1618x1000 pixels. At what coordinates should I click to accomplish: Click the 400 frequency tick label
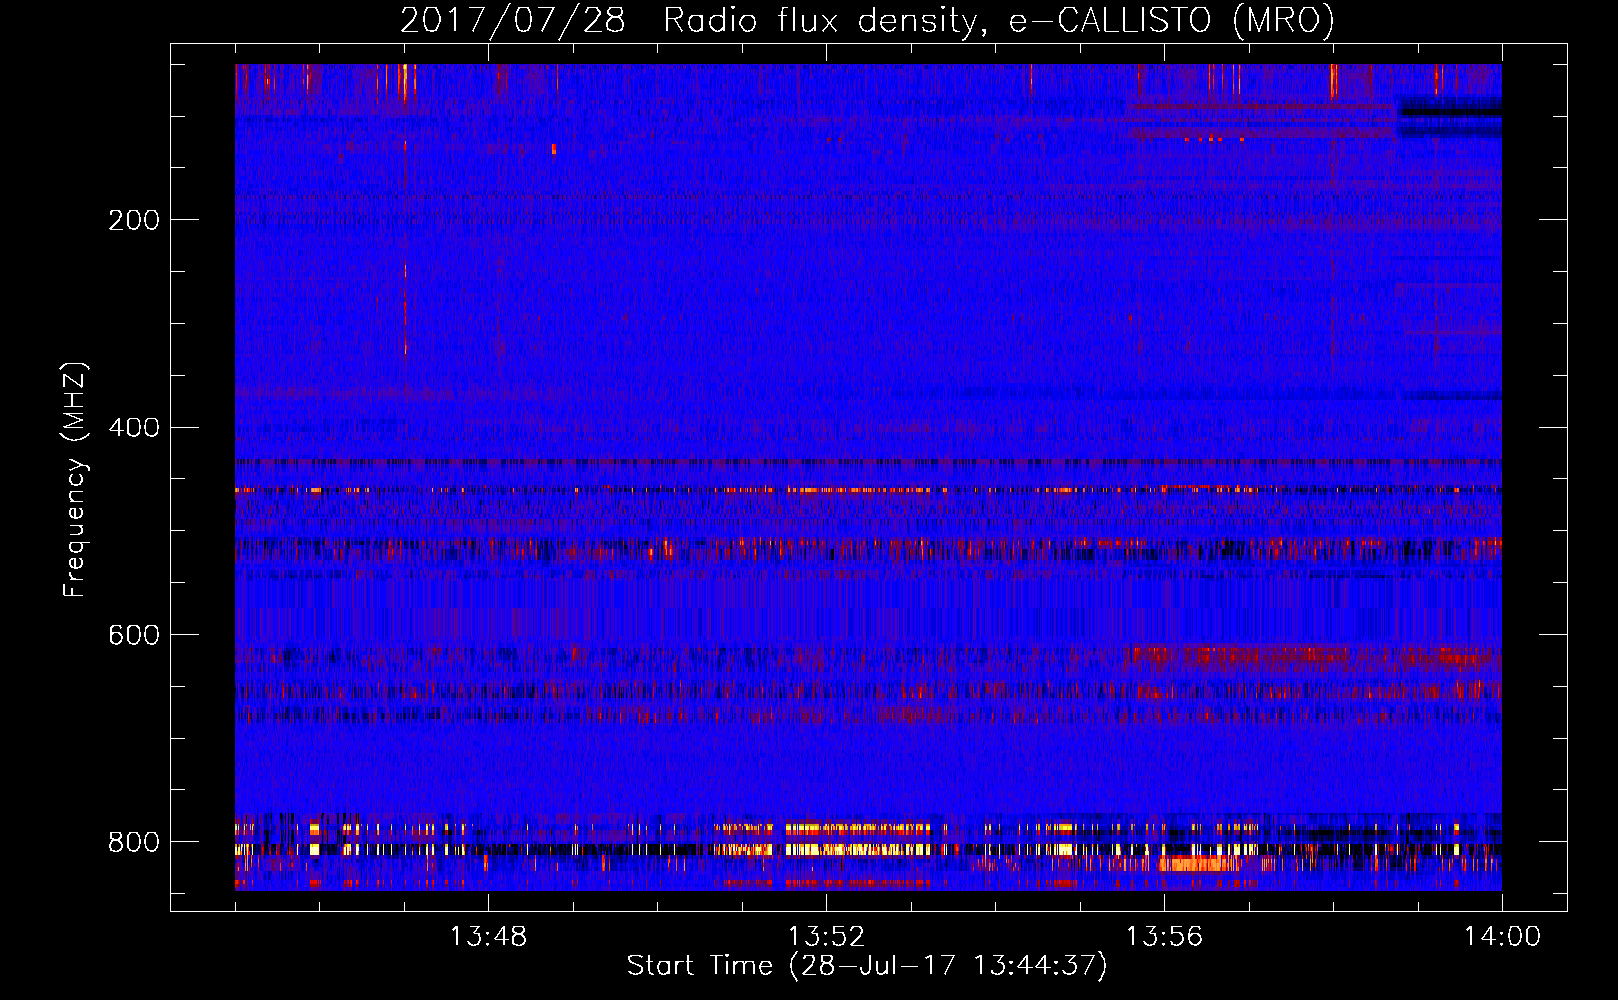[x=134, y=428]
